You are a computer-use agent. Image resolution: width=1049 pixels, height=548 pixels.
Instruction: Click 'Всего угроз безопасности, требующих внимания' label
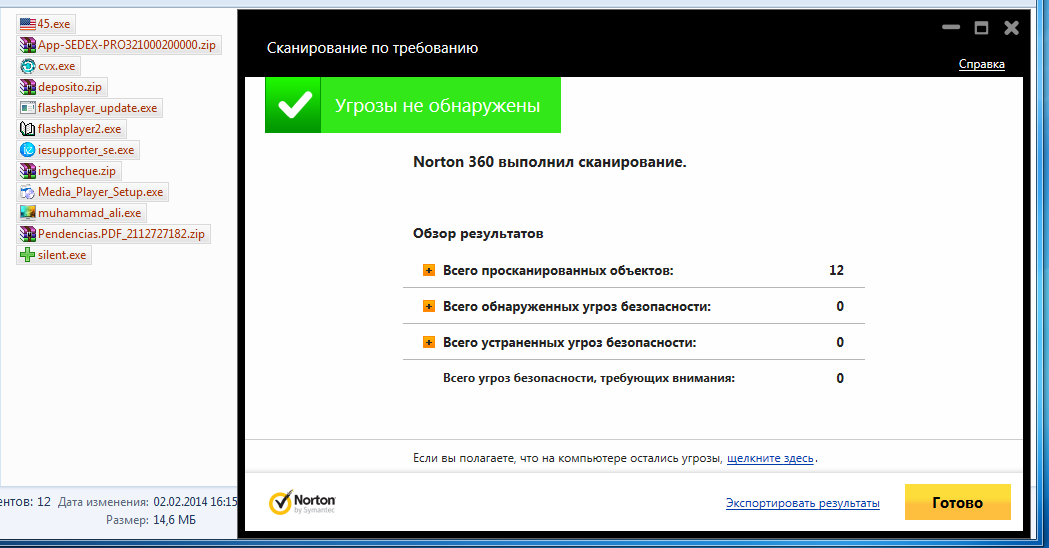(589, 379)
